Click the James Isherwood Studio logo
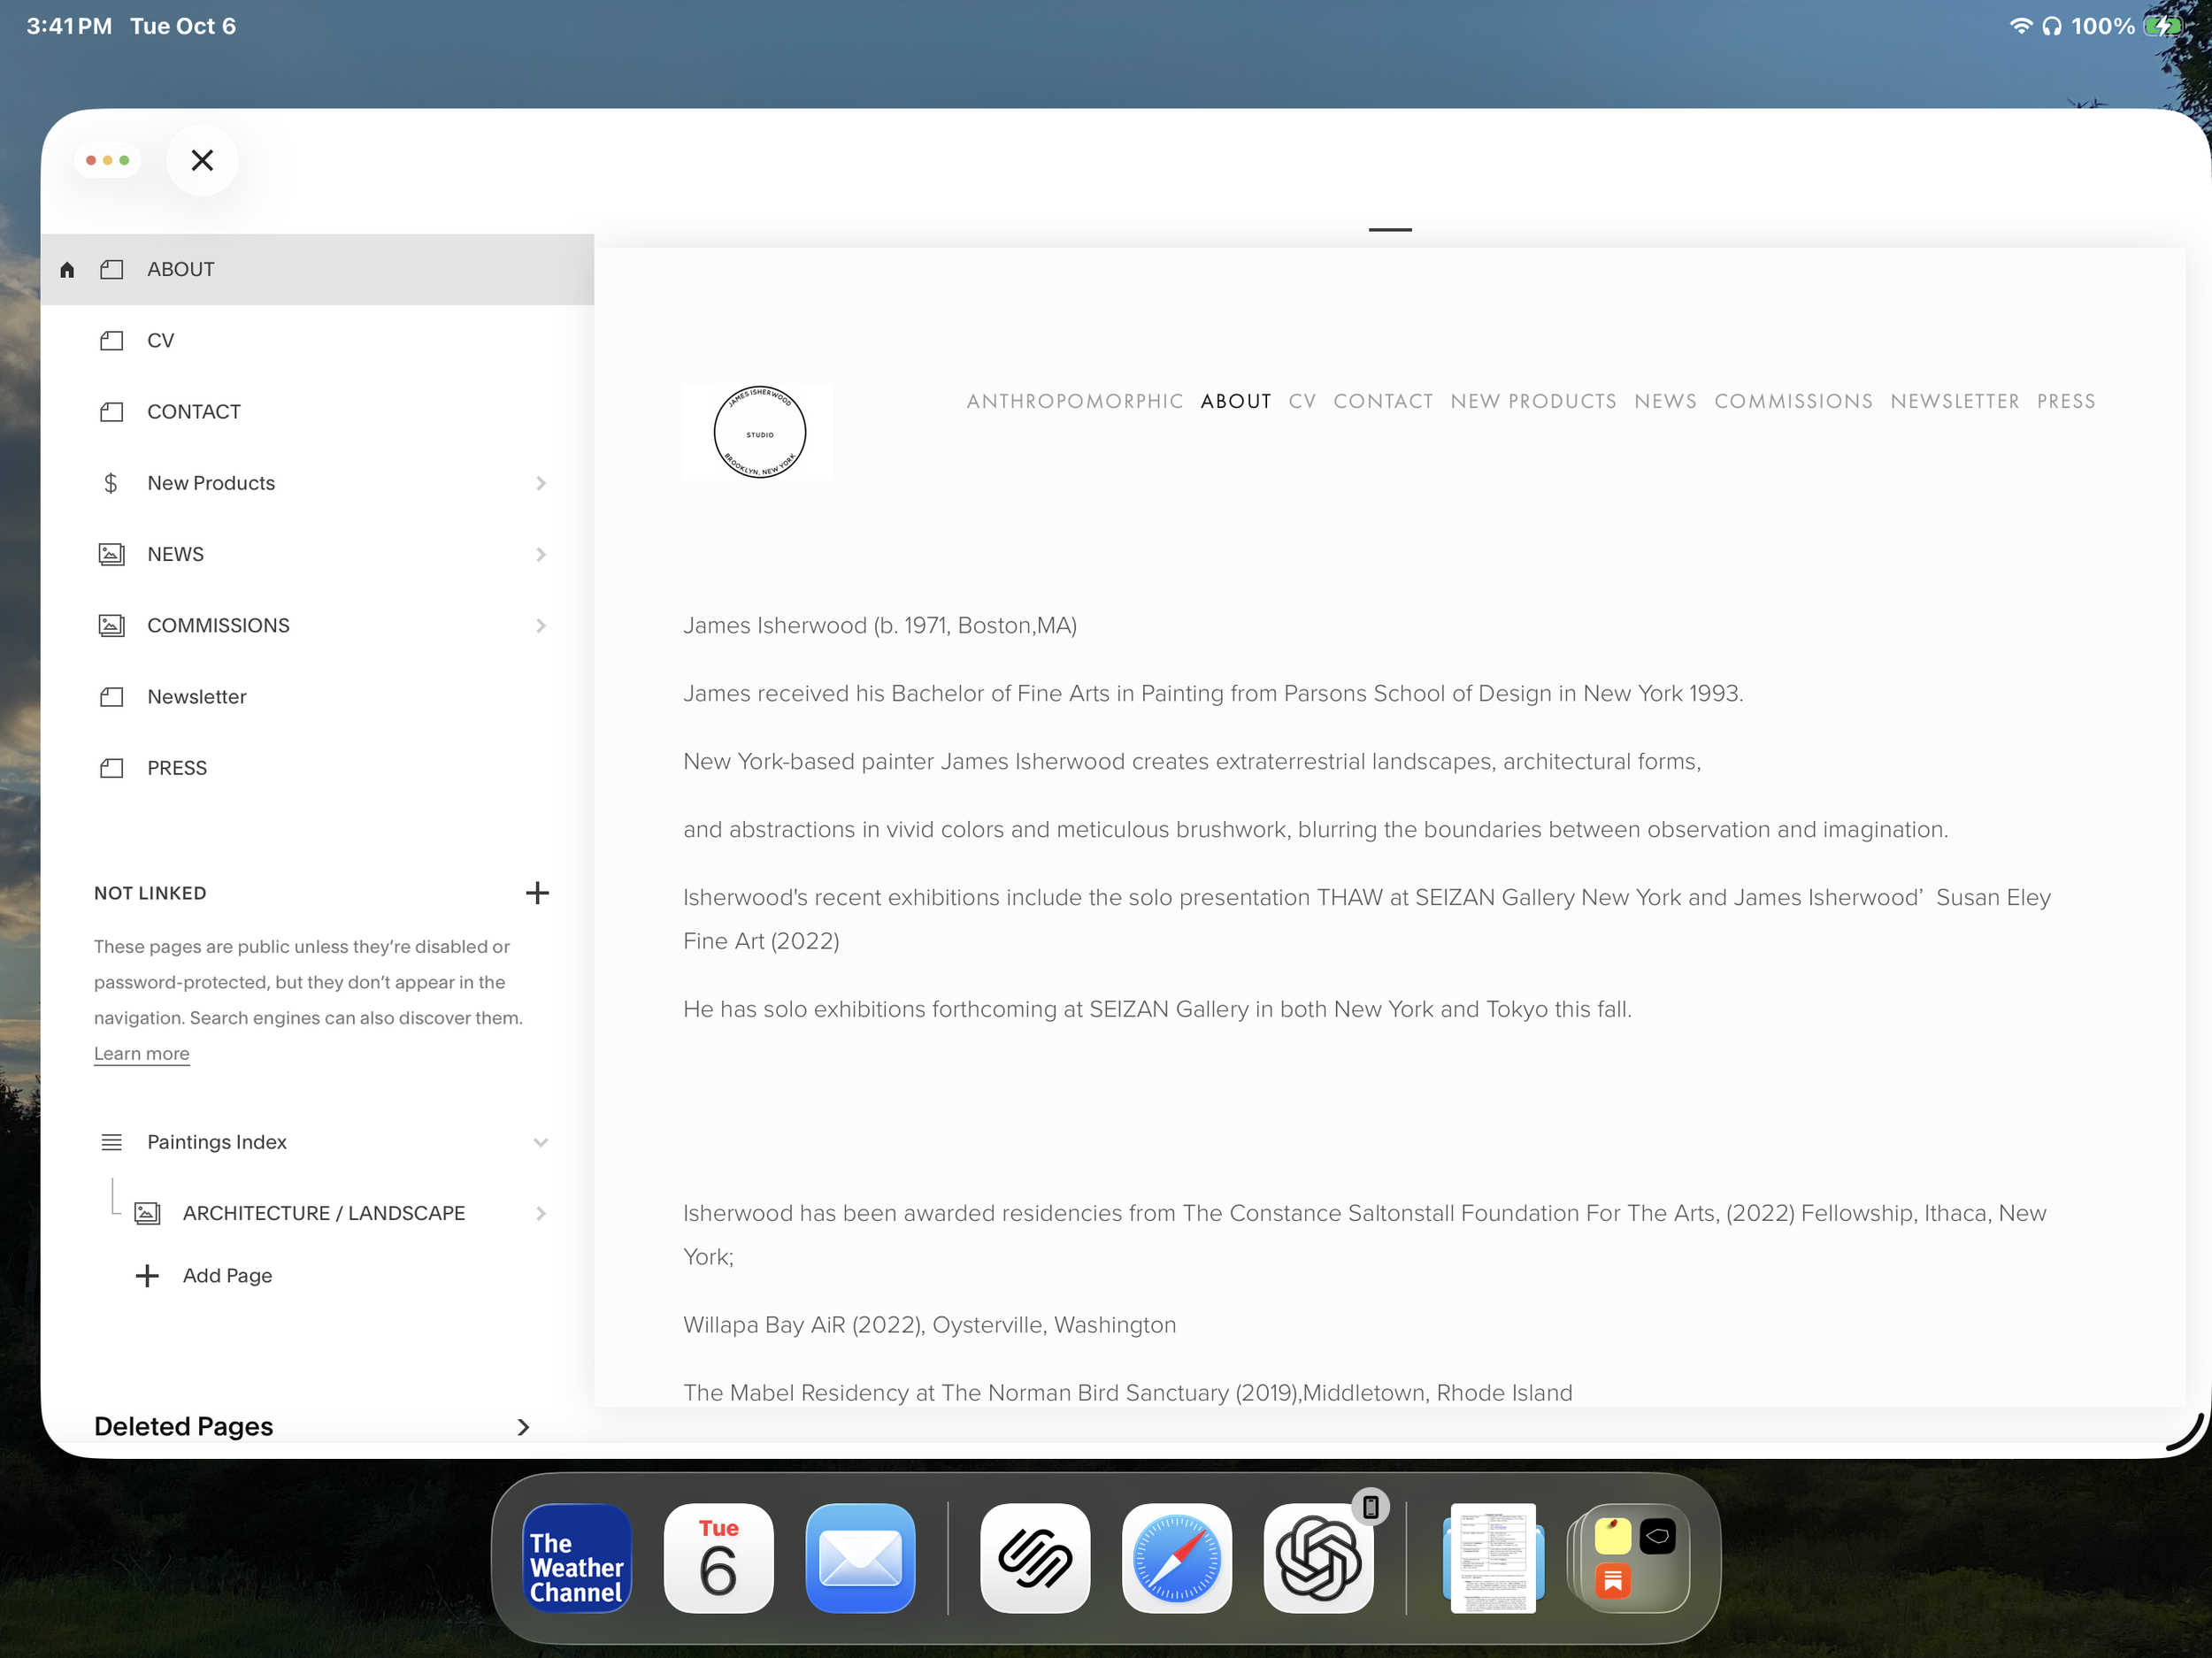Screen dimensions: 2212x1658 [759, 432]
